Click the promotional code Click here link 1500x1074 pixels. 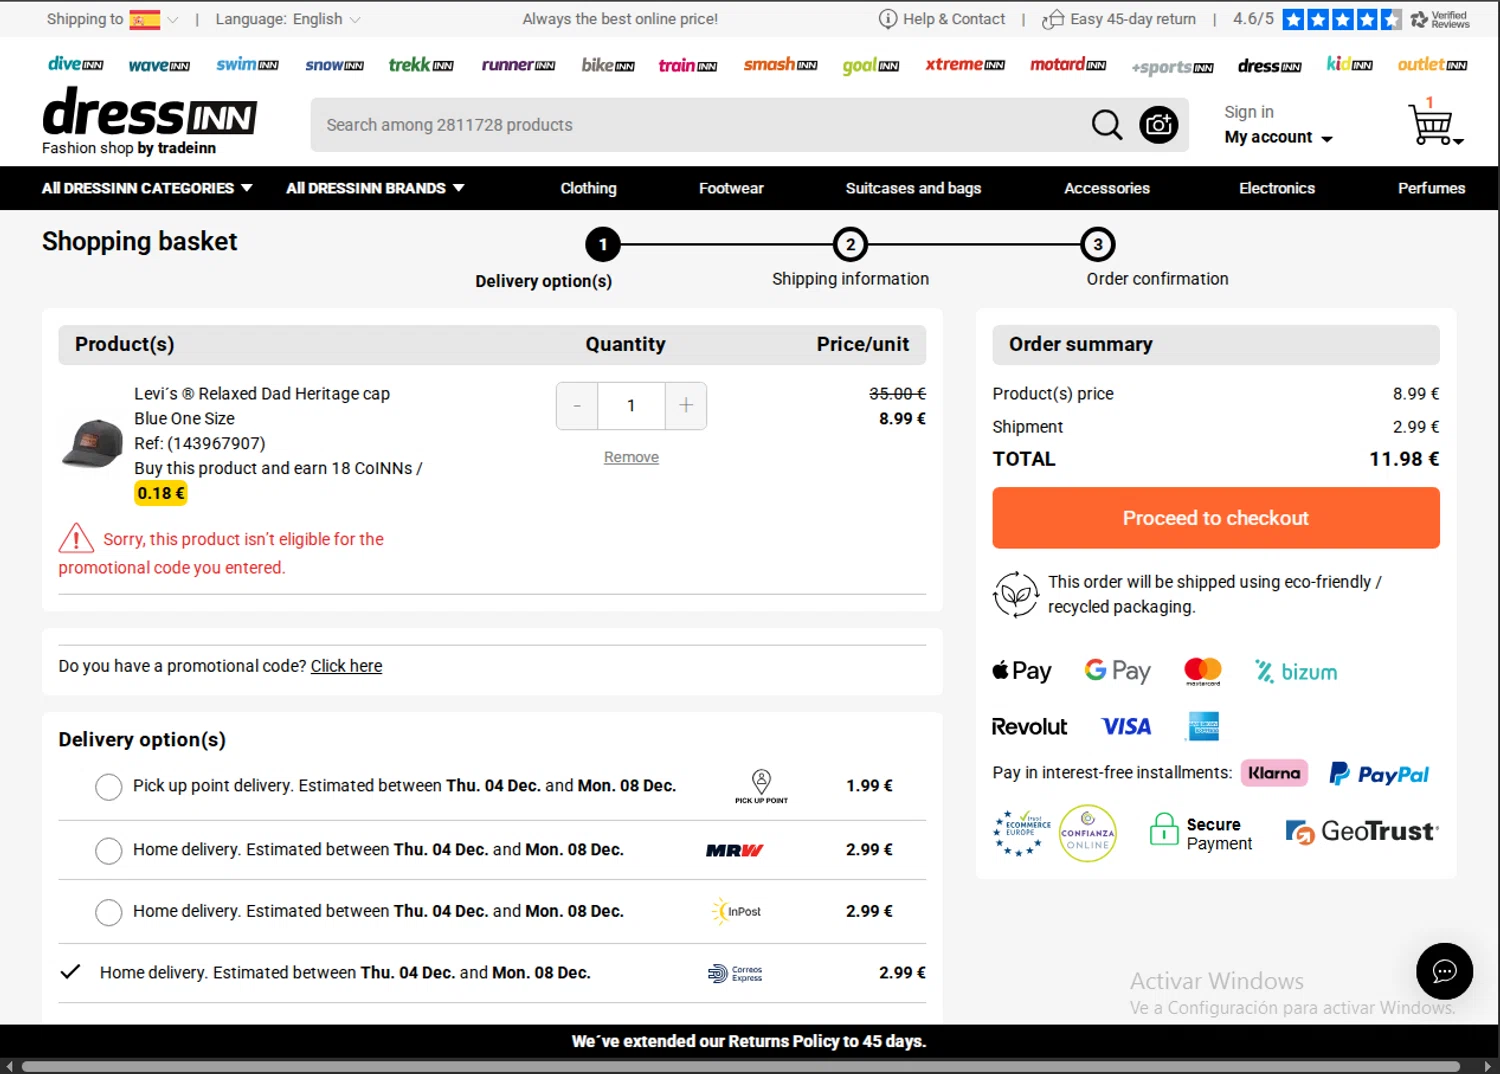click(346, 666)
